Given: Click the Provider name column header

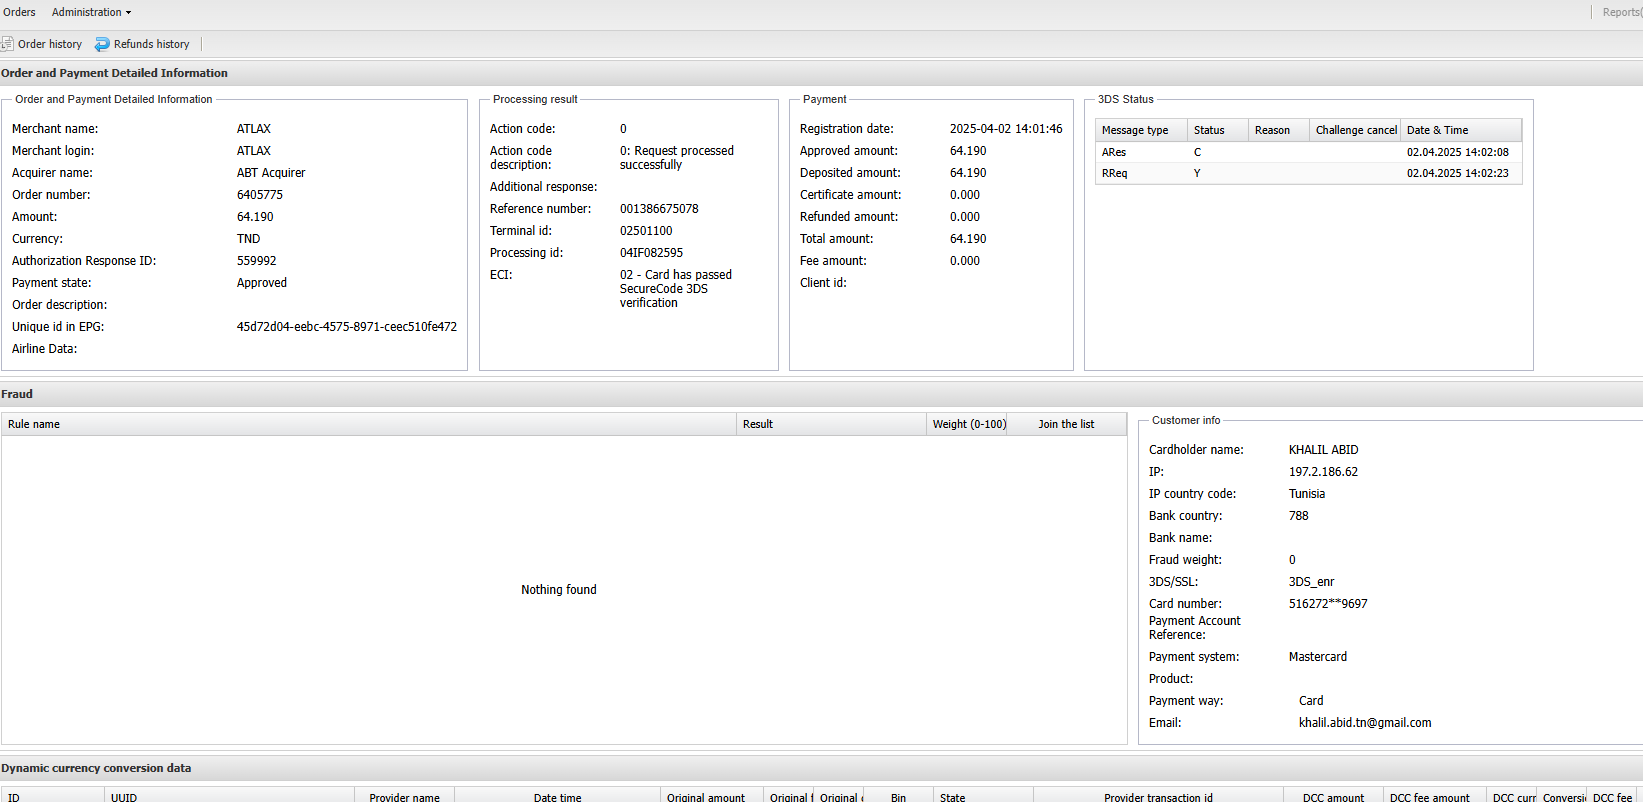Looking at the screenshot, I should 404,797.
